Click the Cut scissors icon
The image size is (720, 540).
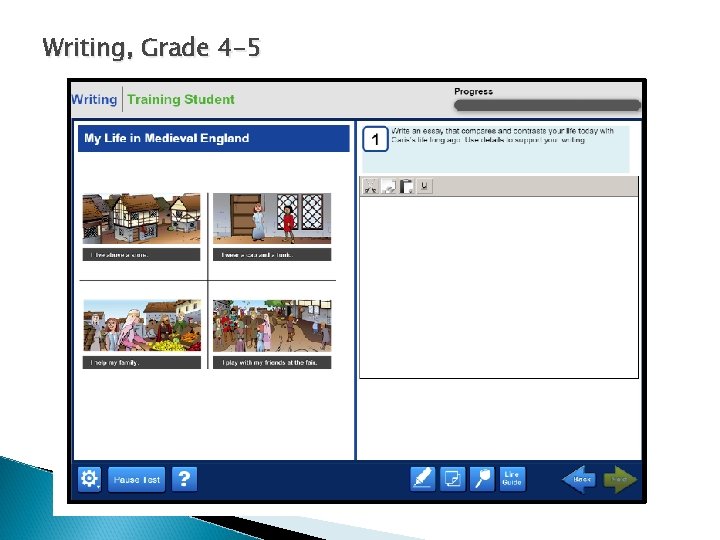click(x=370, y=186)
